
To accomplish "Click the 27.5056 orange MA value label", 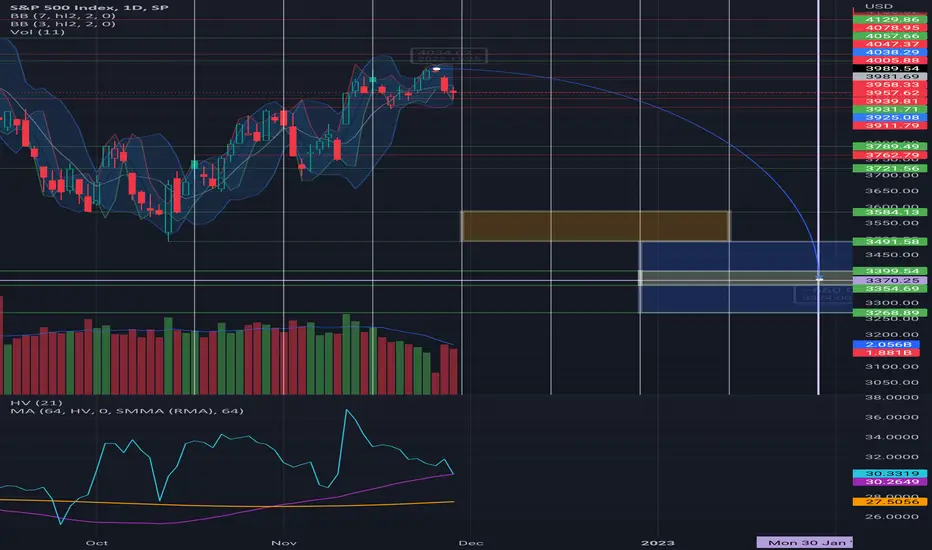I will tap(890, 502).
